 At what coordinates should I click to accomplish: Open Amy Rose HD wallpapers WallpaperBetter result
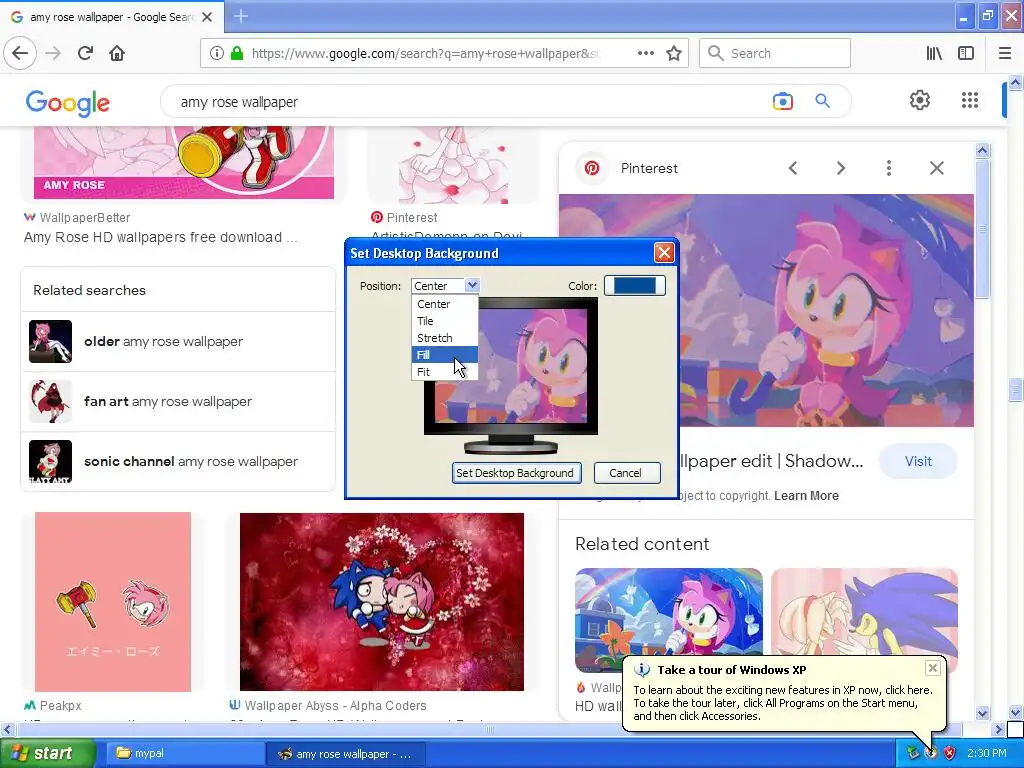tap(161, 237)
